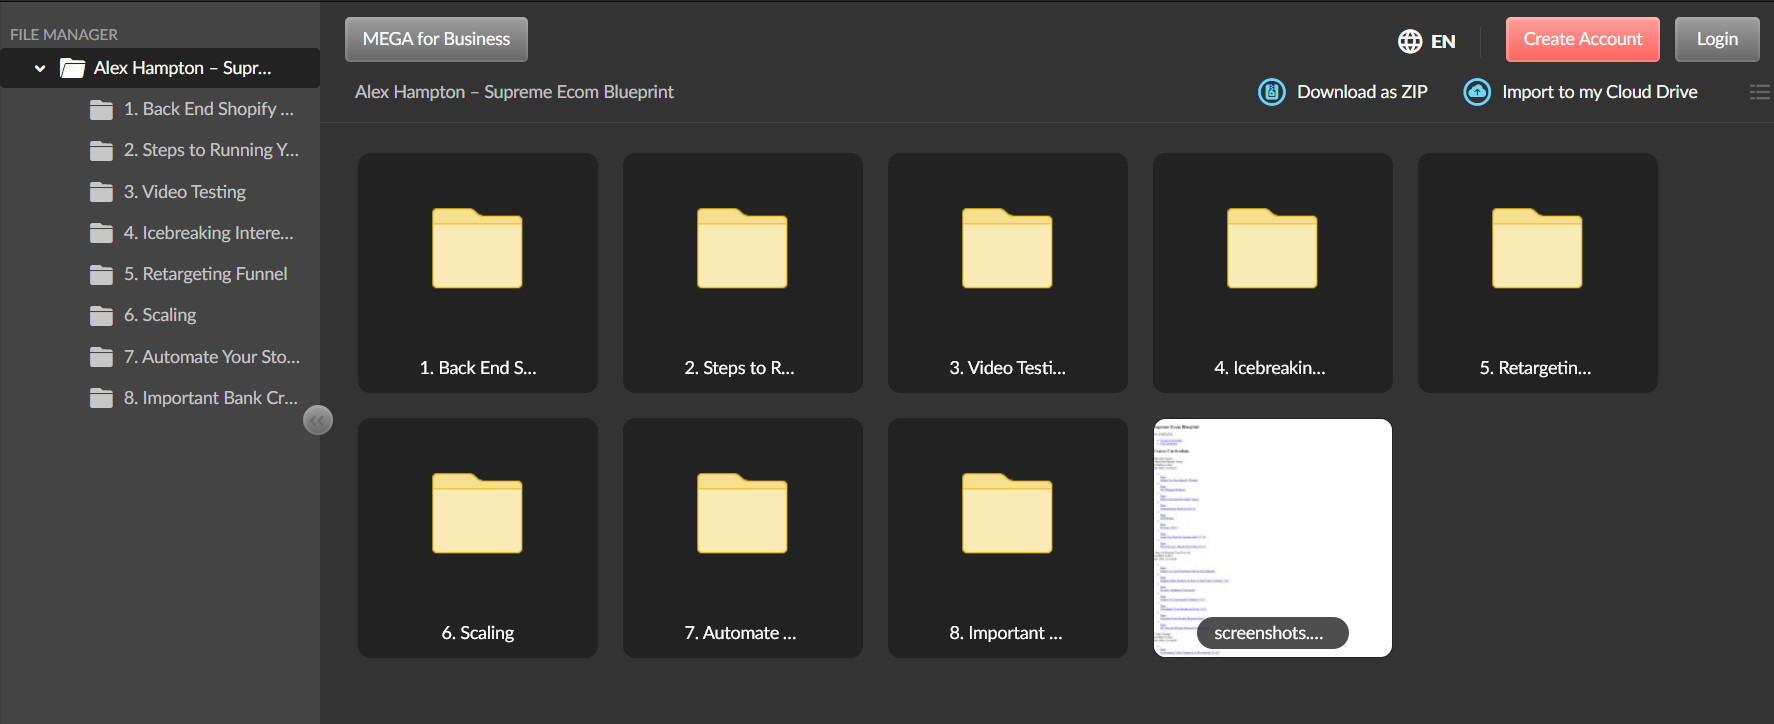Viewport: 1774px width, 724px height.
Task: Open the '4. Icebreakin...' folder tile
Action: coord(1273,273)
